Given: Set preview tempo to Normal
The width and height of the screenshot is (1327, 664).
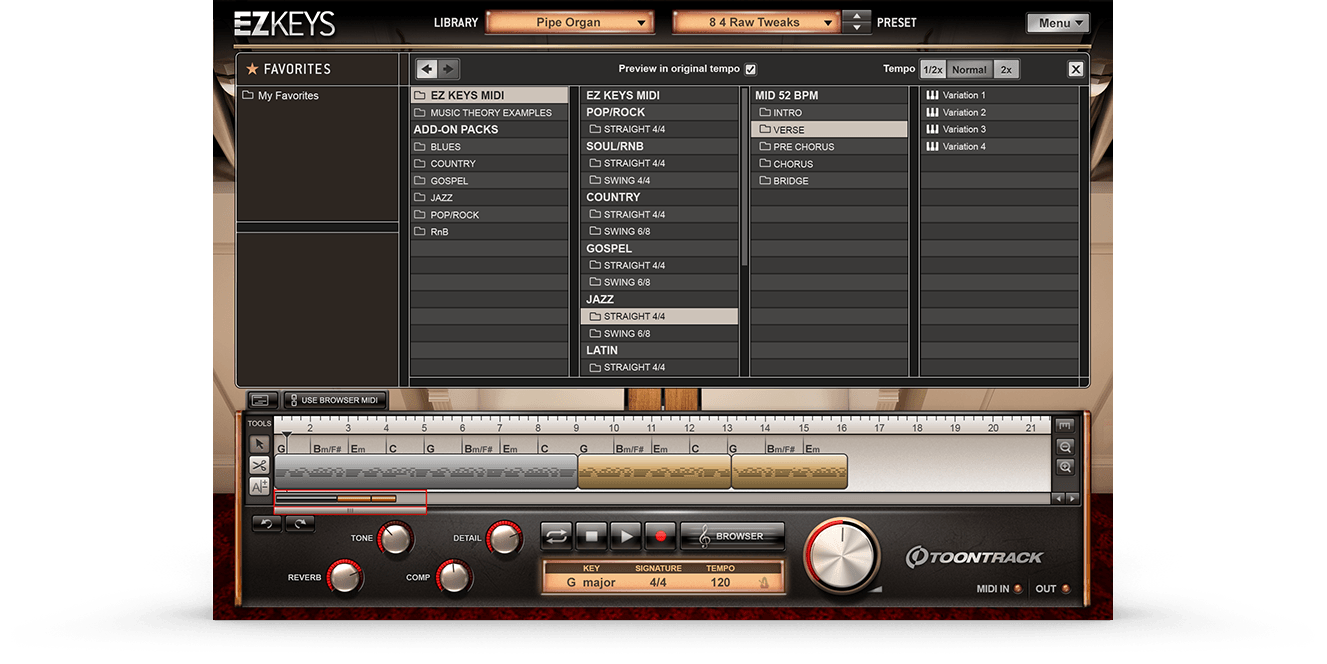Looking at the screenshot, I should click(x=969, y=69).
